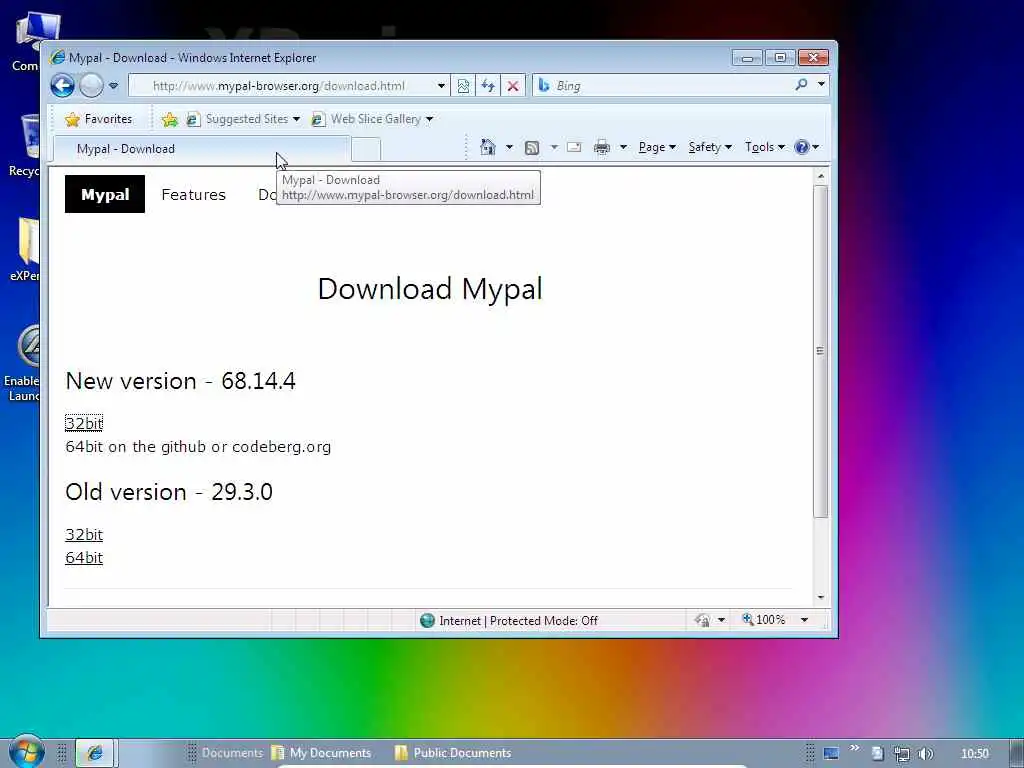Expand the Home button dropdown arrow
The image size is (1024, 768).
[x=509, y=147]
